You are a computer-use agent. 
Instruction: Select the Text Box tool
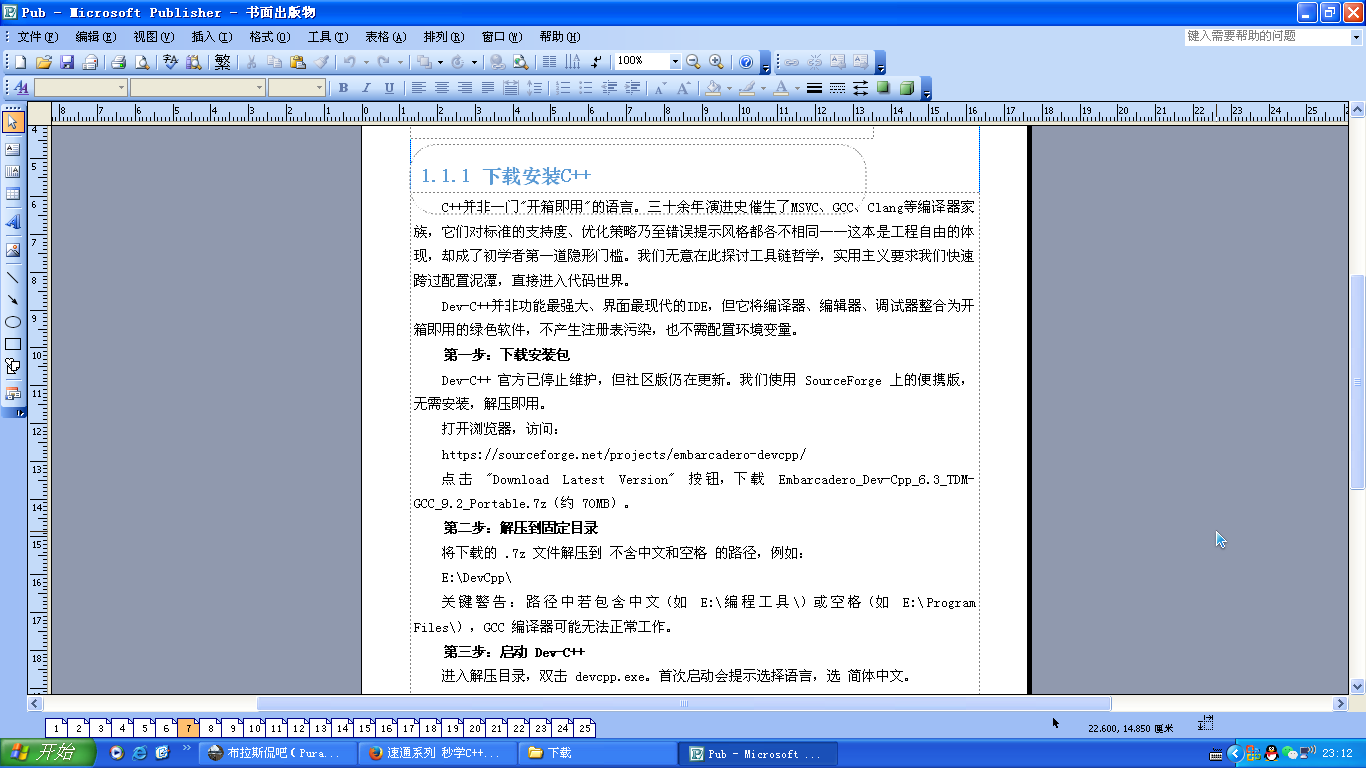tap(13, 149)
